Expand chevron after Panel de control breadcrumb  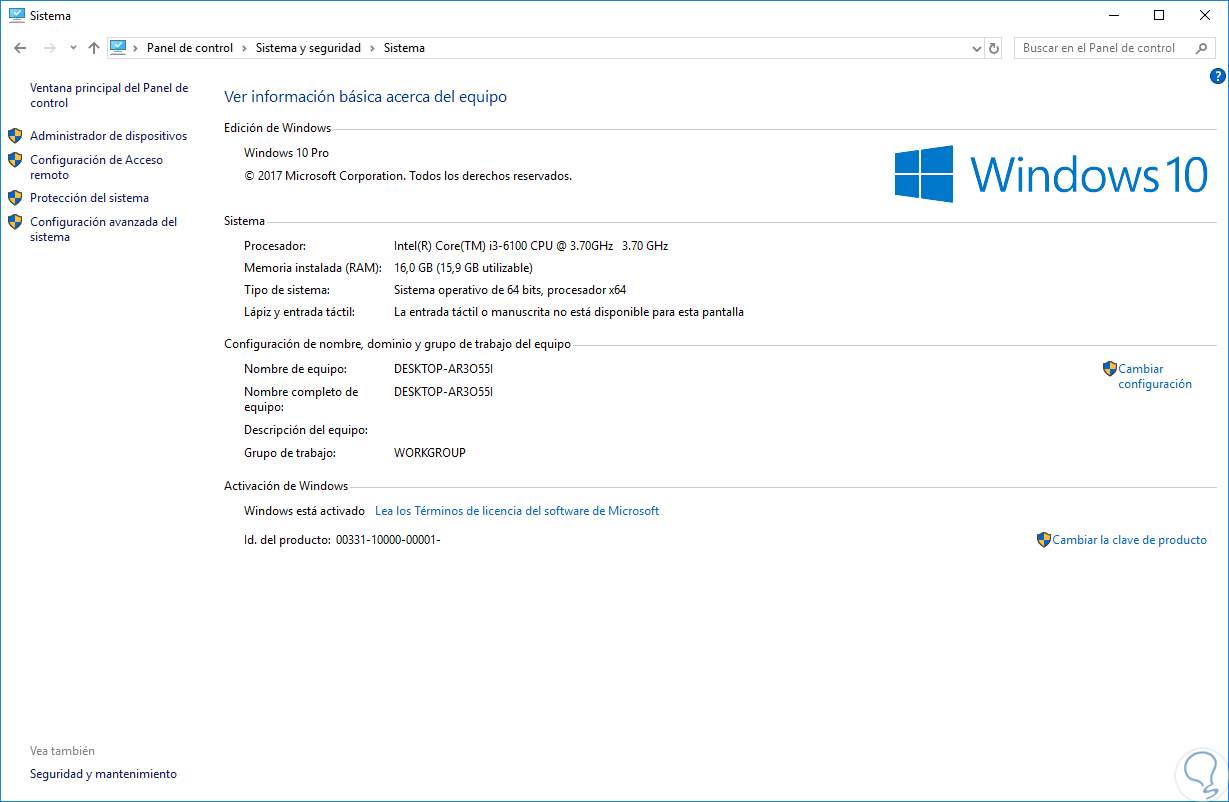(242, 48)
